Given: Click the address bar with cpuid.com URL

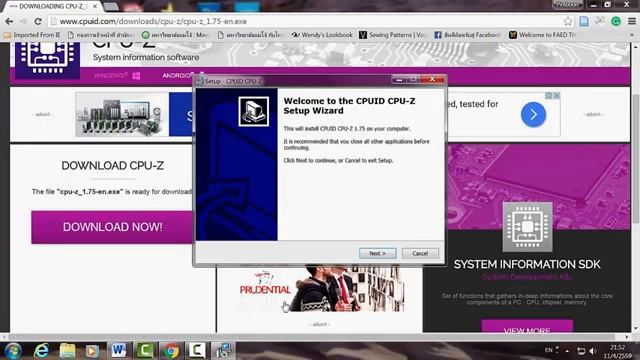Looking at the screenshot, I should (306, 21).
